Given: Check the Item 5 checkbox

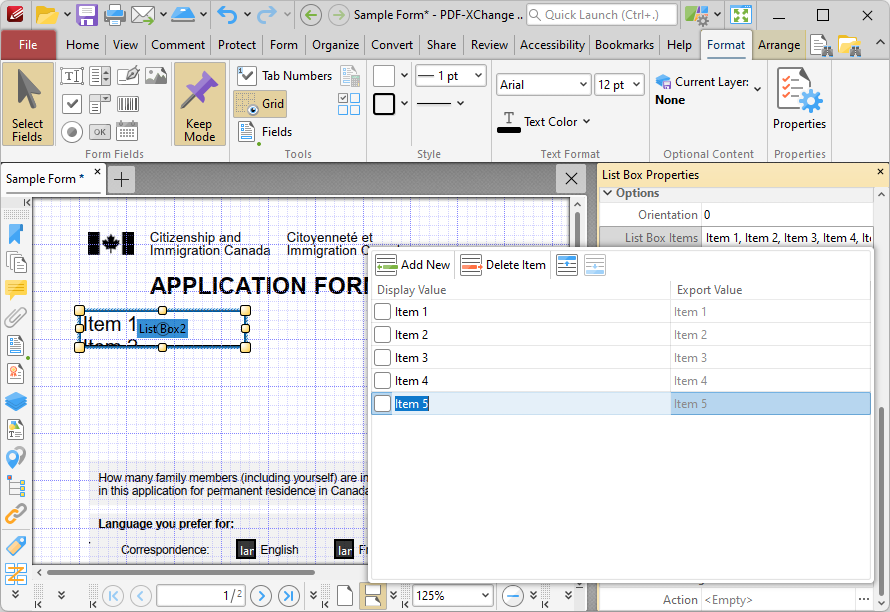Looking at the screenshot, I should point(383,404).
